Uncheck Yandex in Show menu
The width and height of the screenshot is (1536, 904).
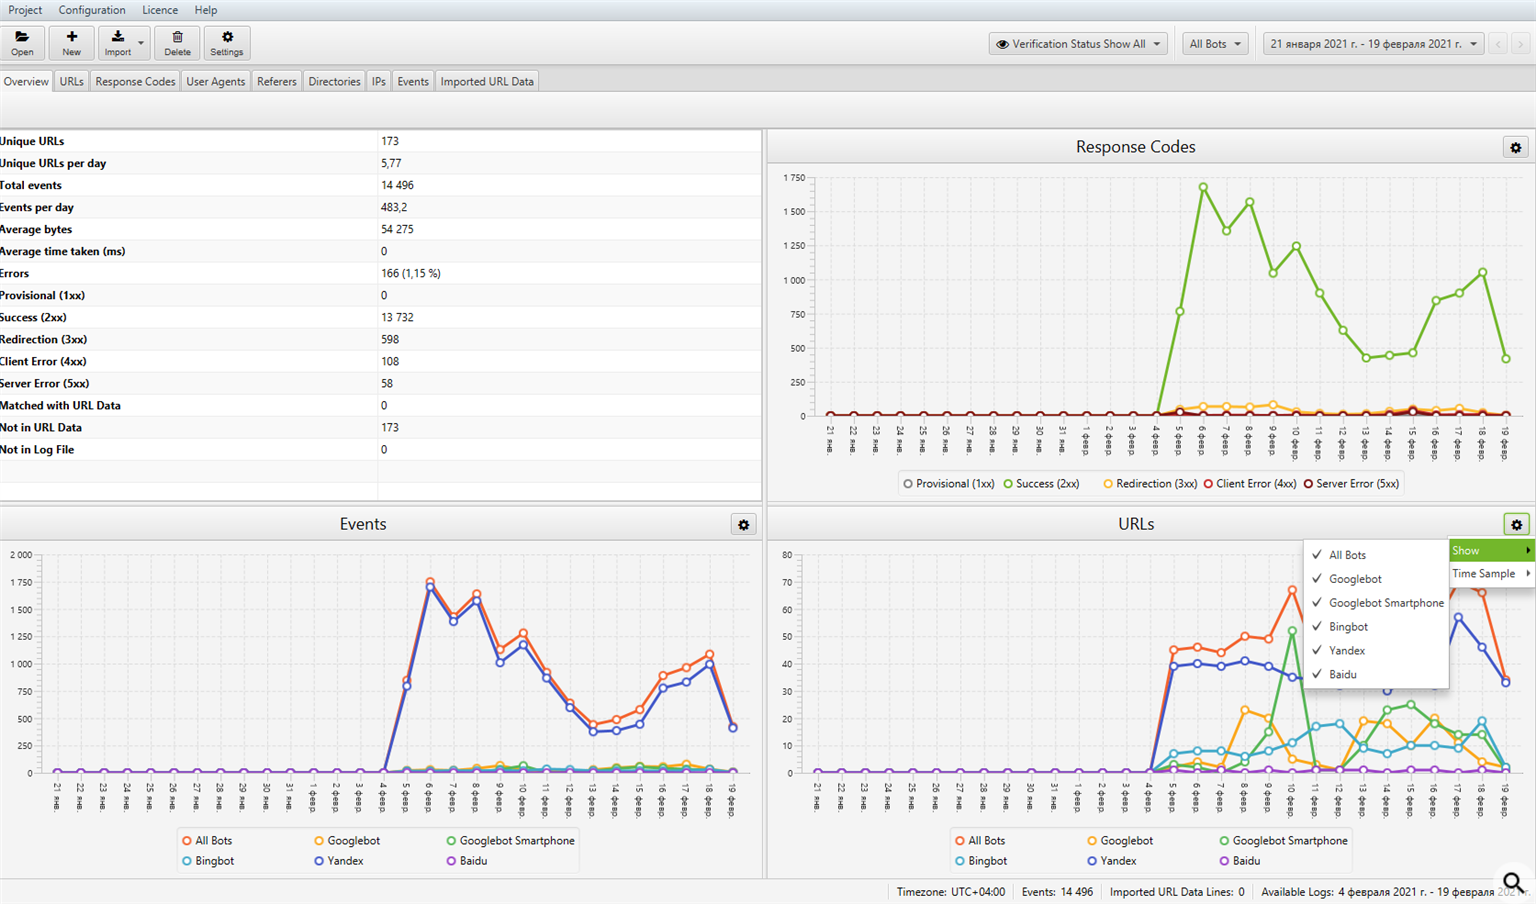pyautogui.click(x=1375, y=651)
